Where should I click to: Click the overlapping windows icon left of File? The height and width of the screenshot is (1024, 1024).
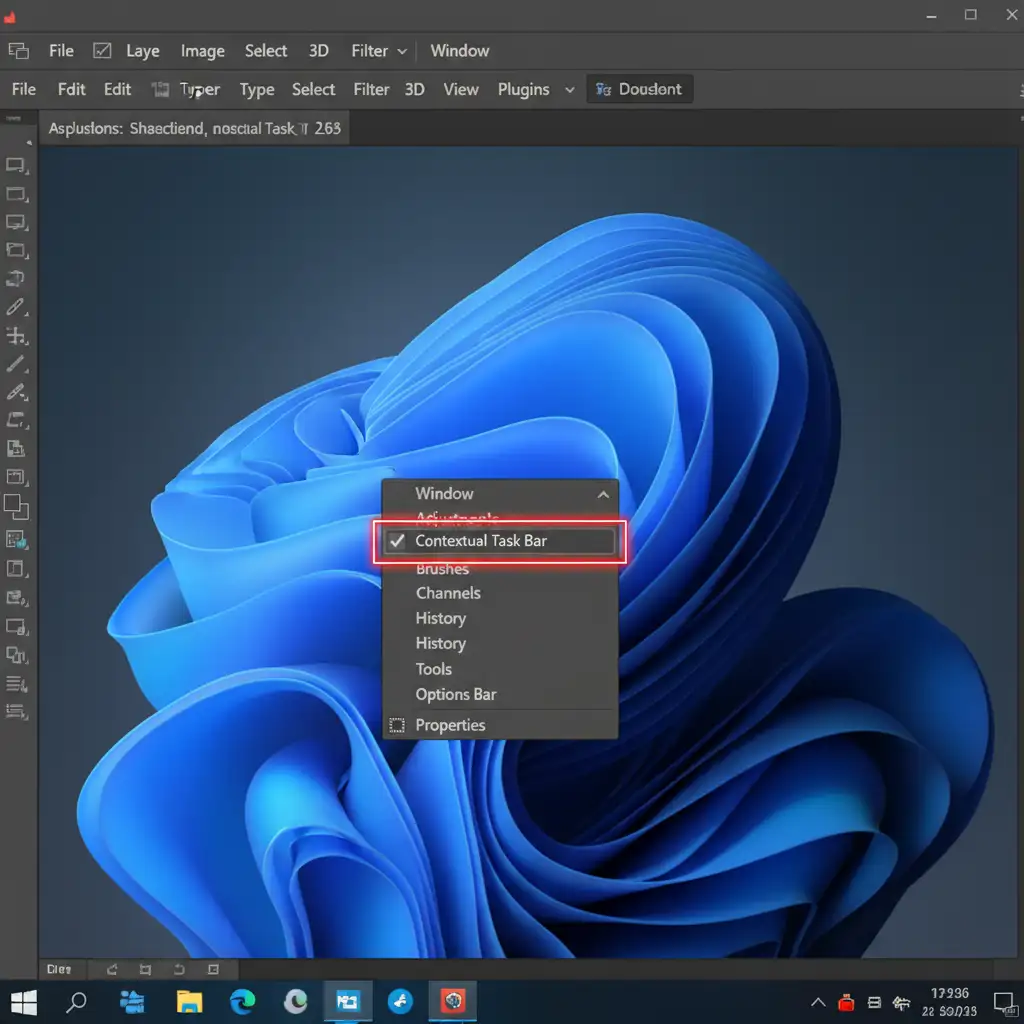coord(18,51)
